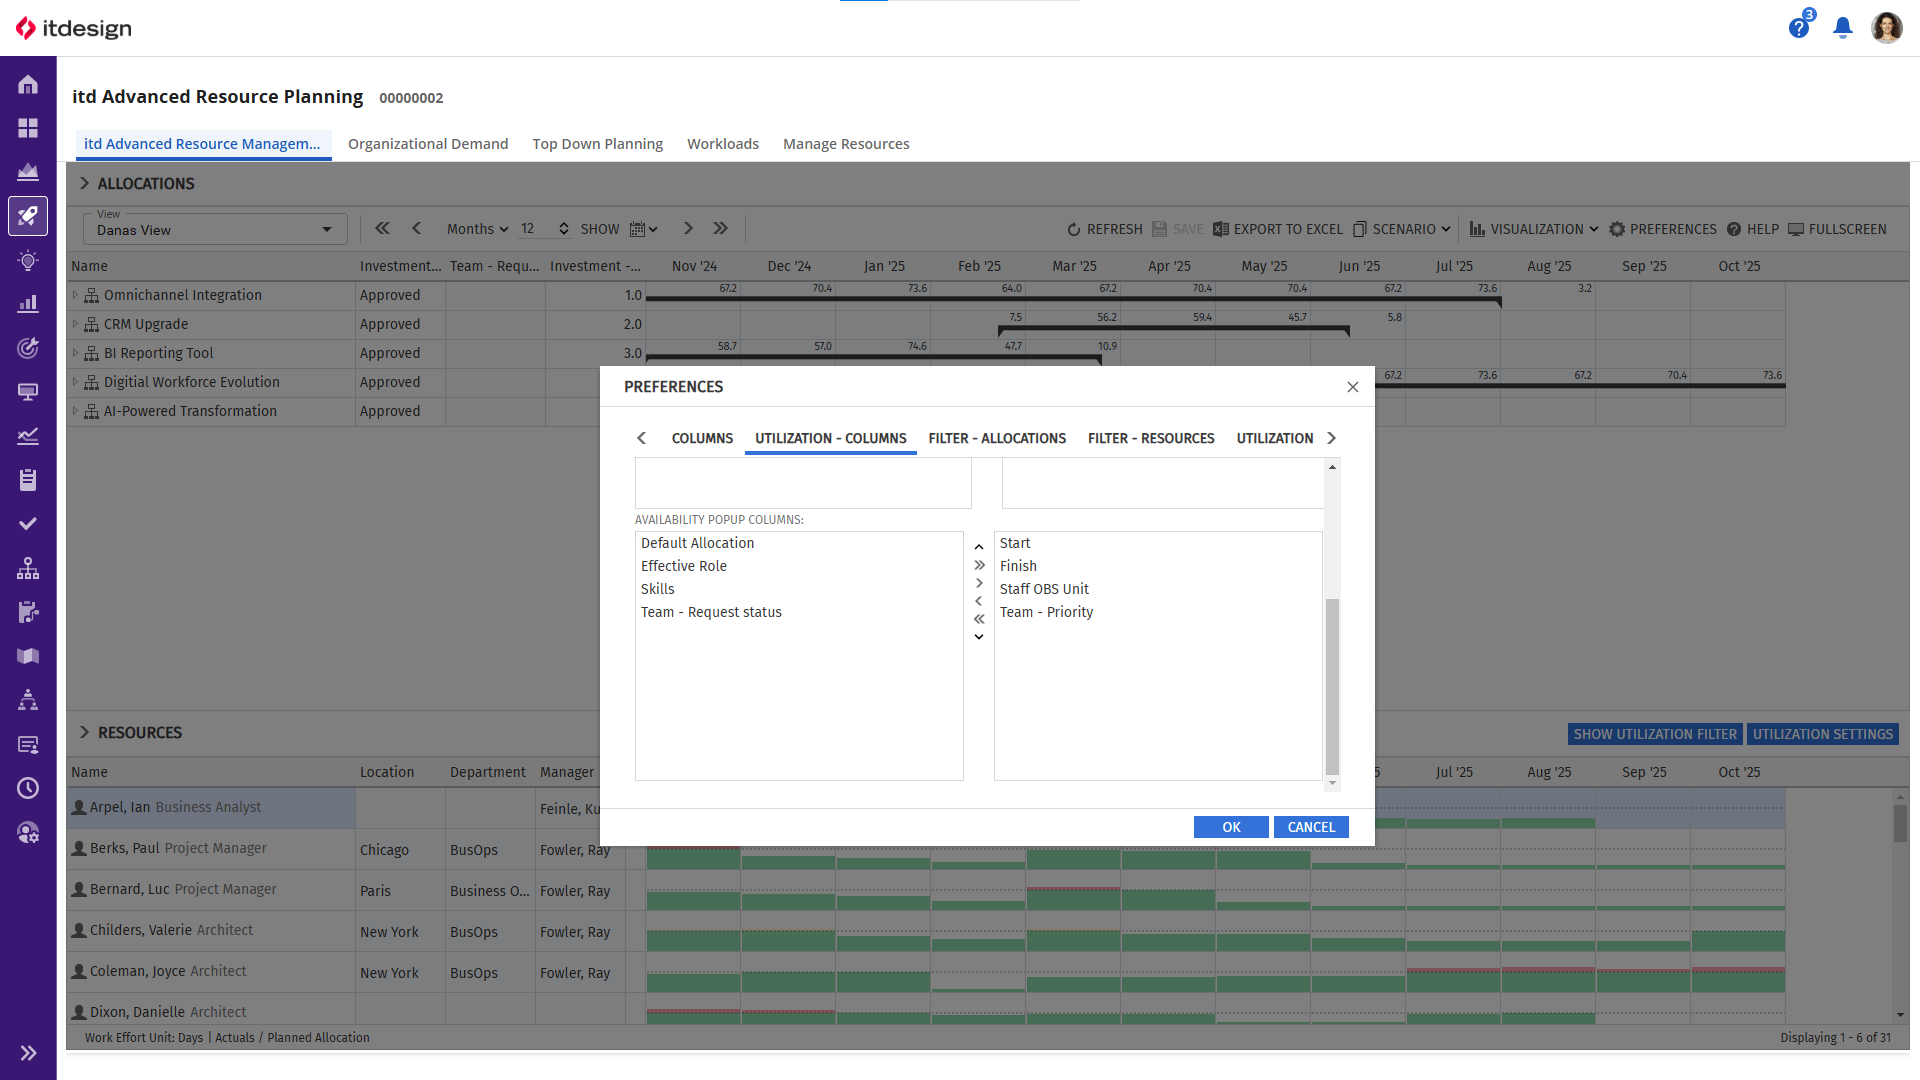
Task: Open the Months time scale dropdown
Action: coord(477,229)
